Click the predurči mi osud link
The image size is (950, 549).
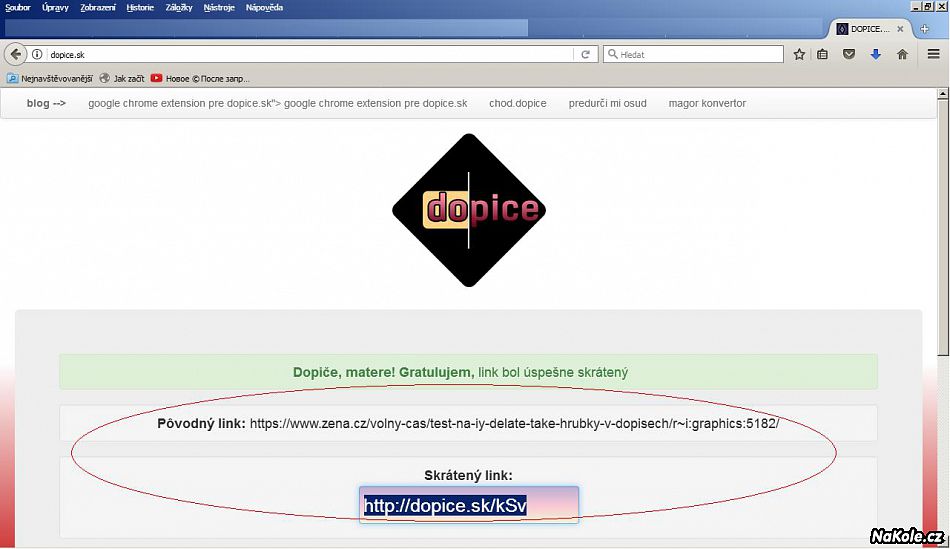tap(607, 103)
